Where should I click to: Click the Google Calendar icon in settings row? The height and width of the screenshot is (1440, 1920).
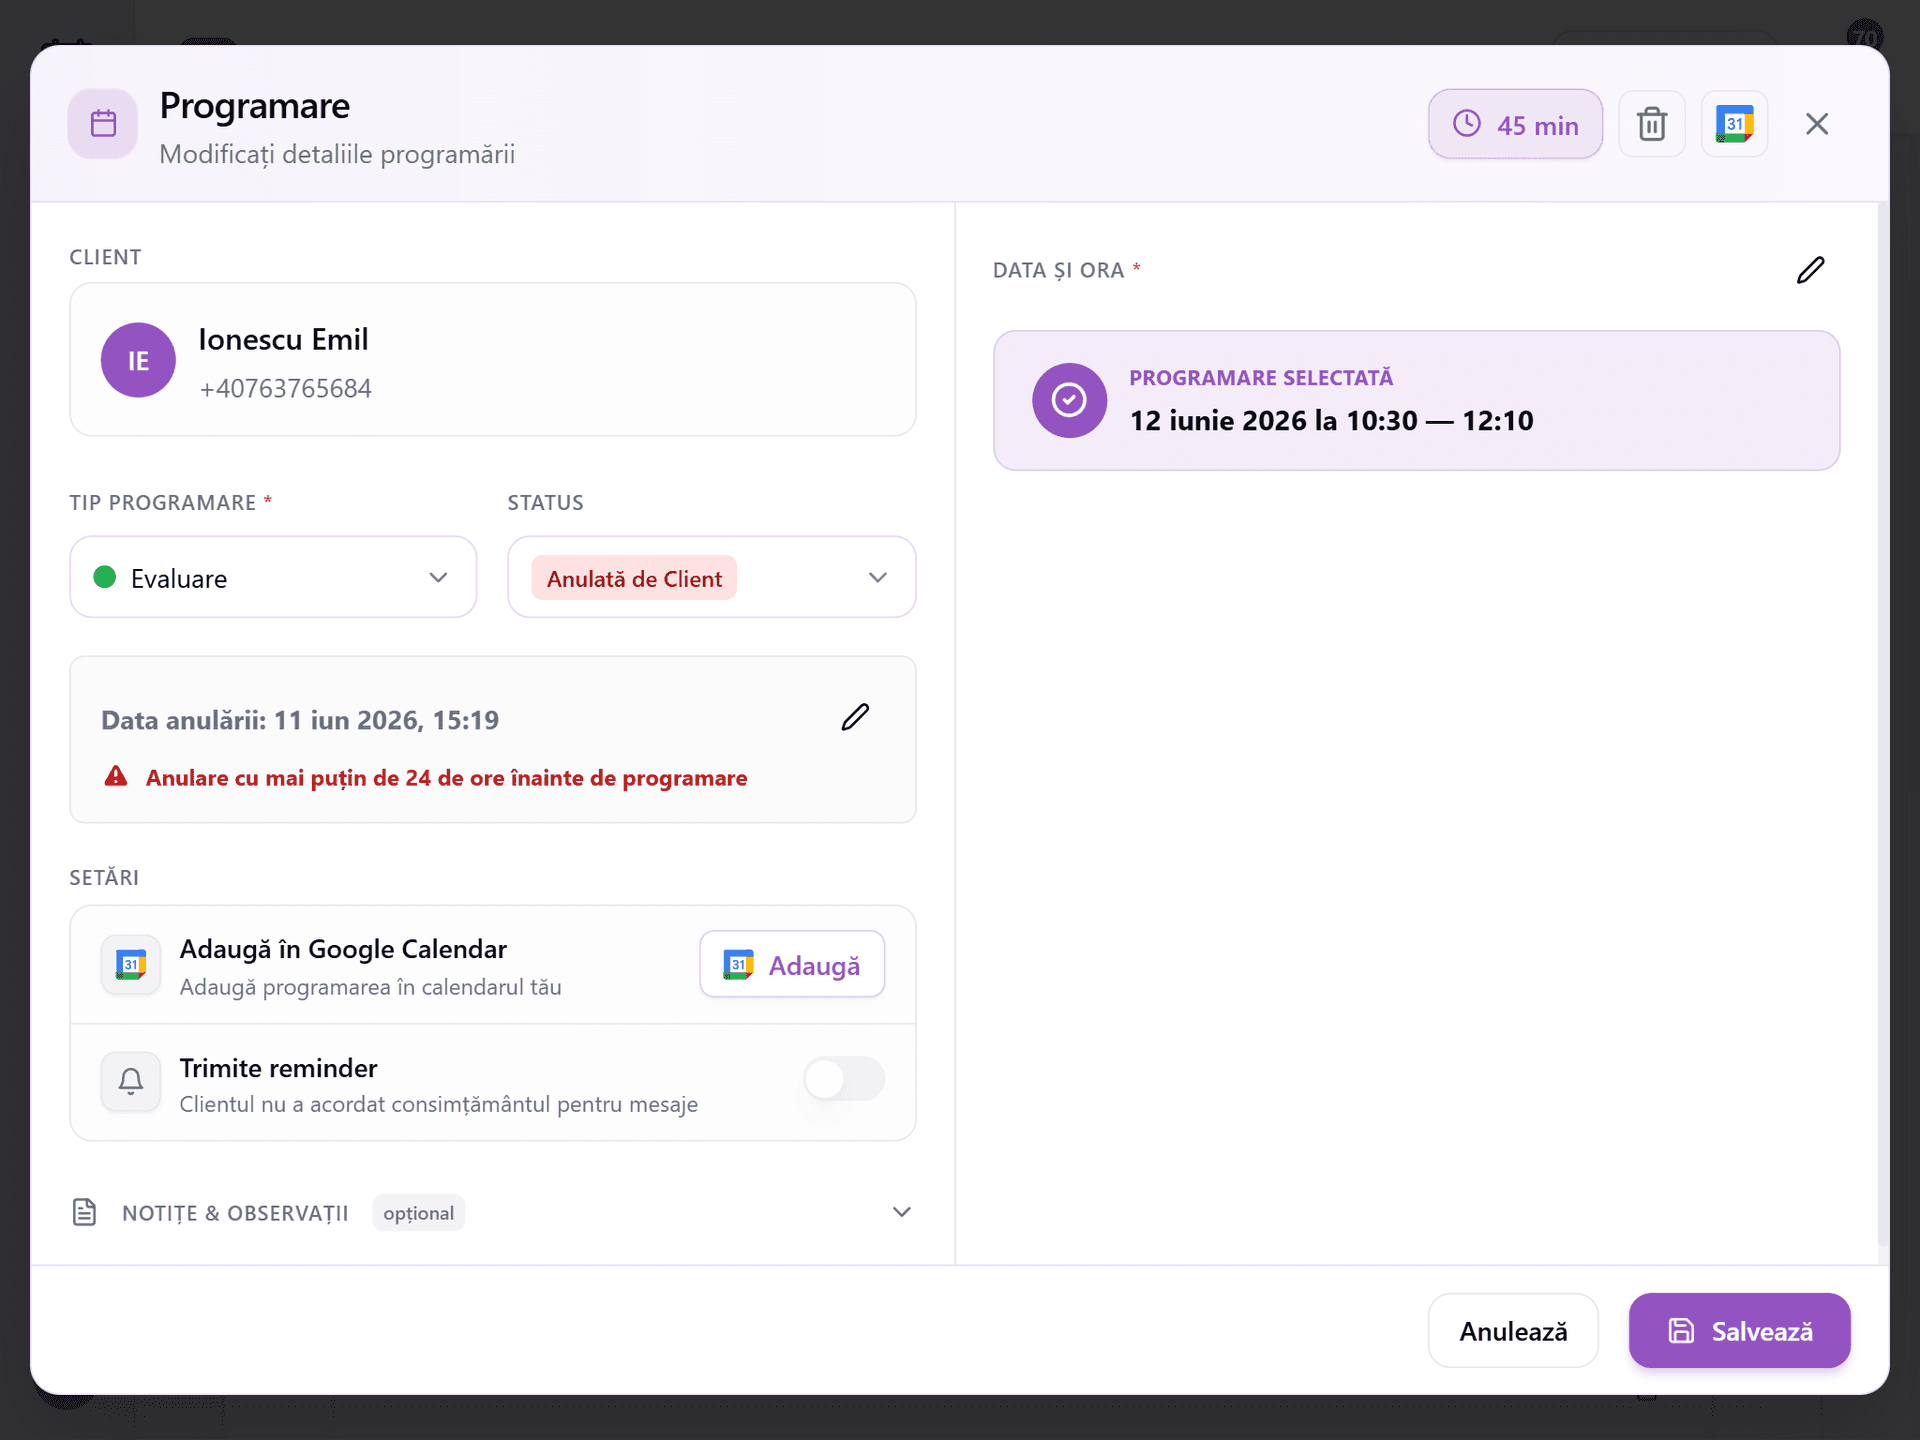[x=131, y=964]
